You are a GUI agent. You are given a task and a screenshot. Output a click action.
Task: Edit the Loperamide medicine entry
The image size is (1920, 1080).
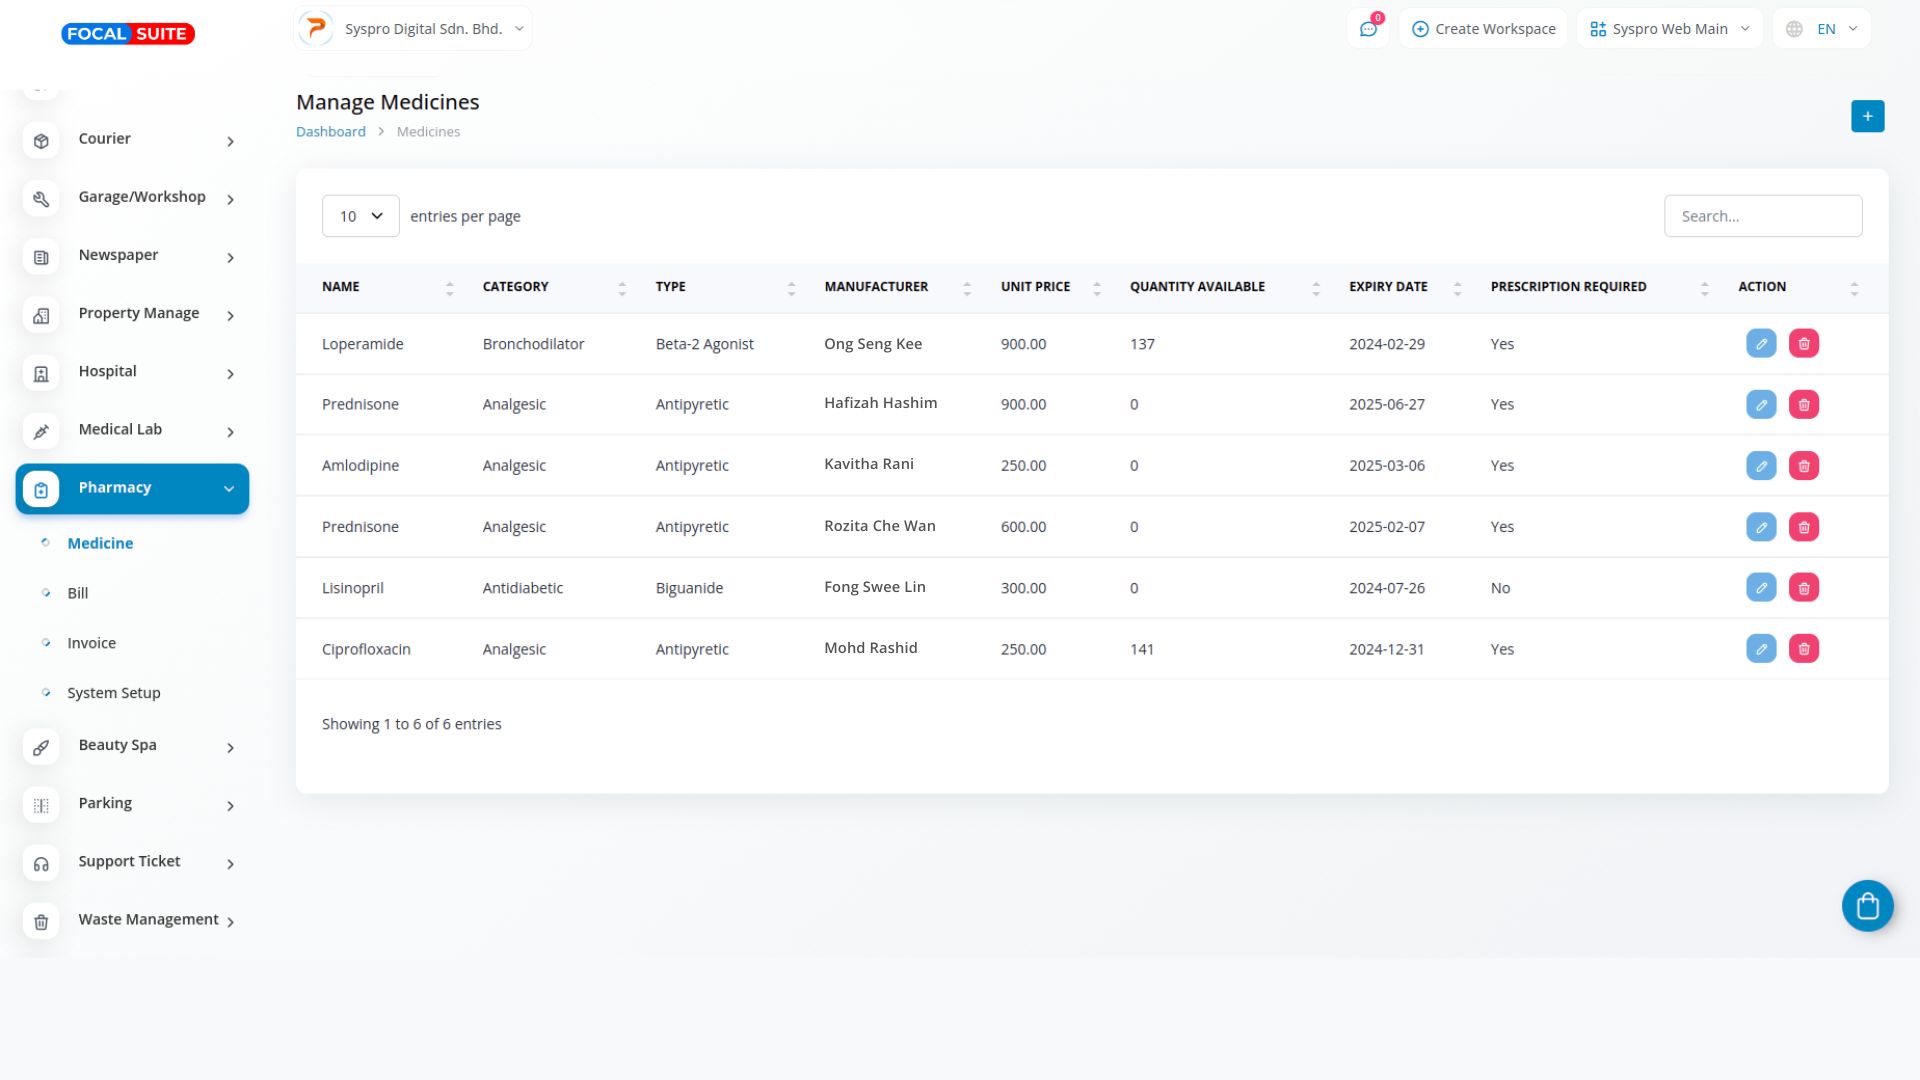coord(1761,344)
